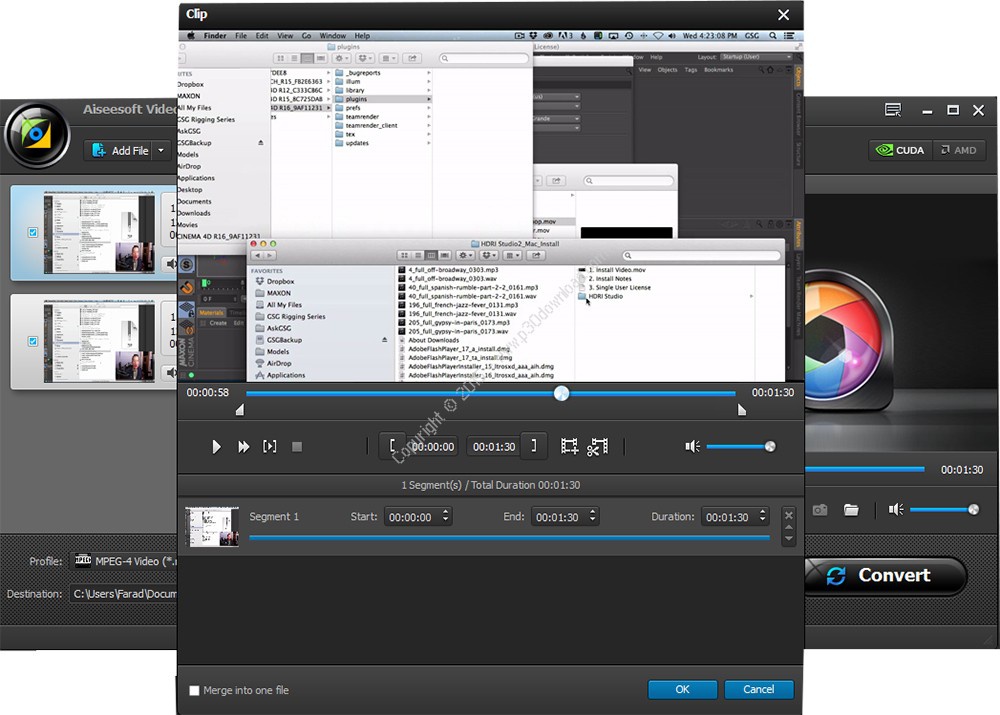Click the second video audio speaker icon
This screenshot has height=715, width=1000.
pos(171,372)
